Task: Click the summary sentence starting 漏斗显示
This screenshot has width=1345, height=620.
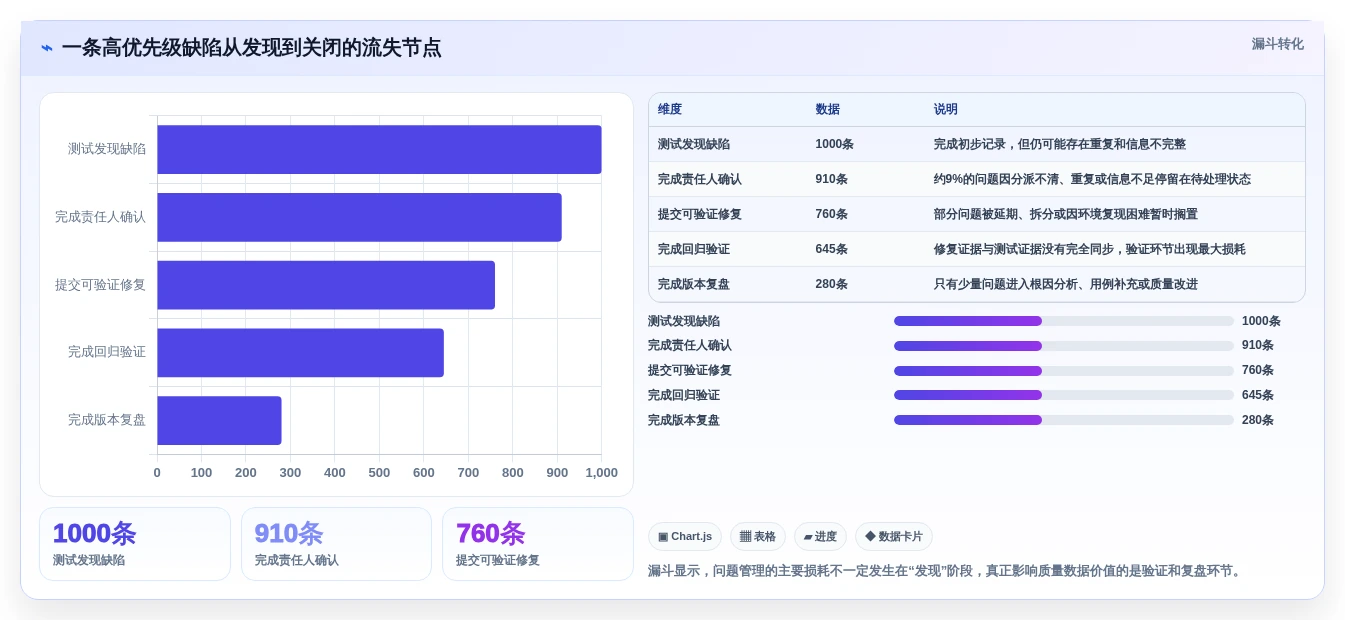Action: click(x=946, y=571)
